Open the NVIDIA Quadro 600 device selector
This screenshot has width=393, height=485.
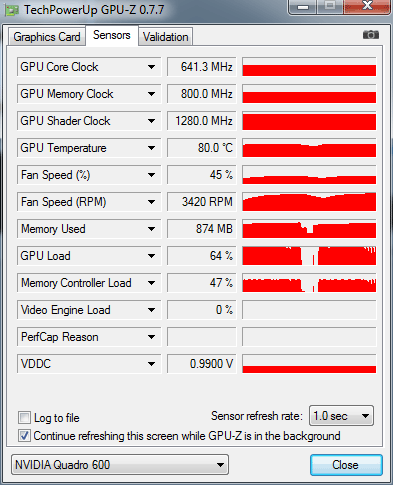click(120, 464)
